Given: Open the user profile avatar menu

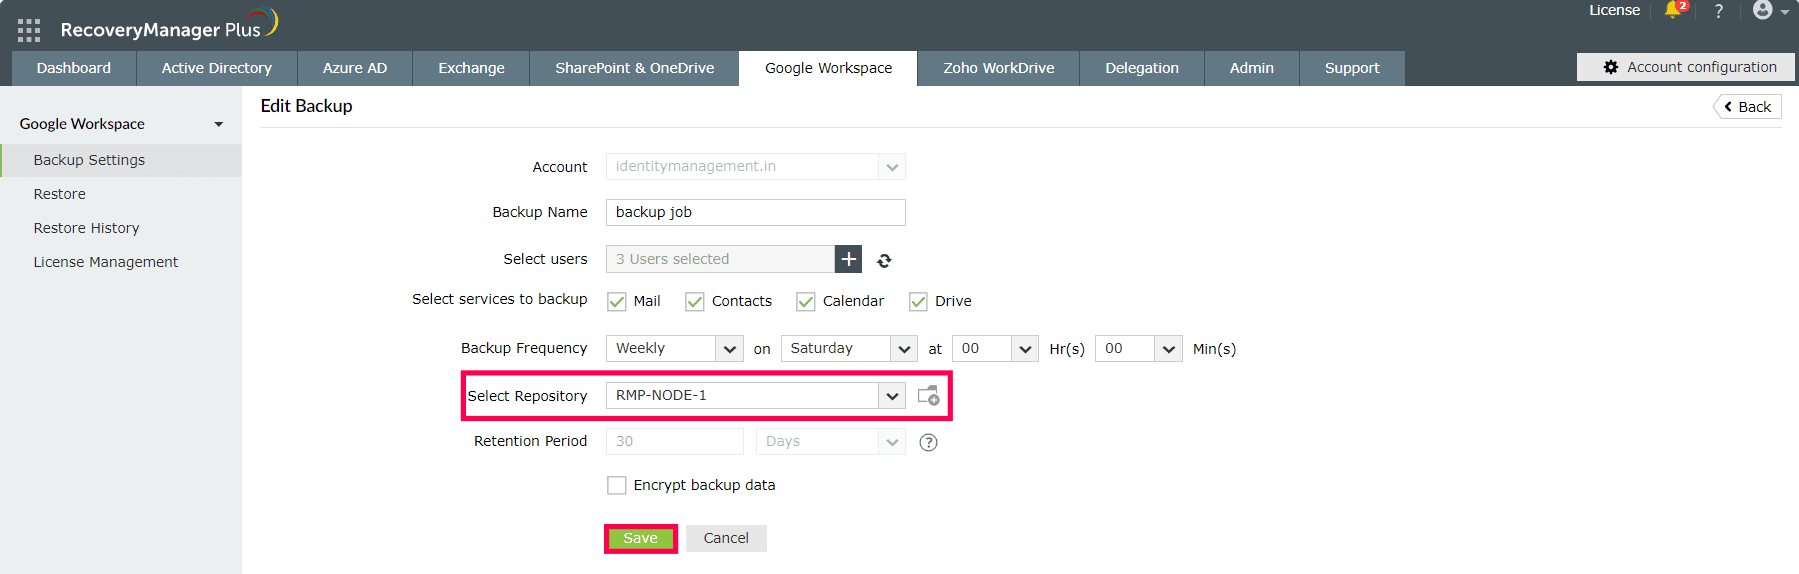Looking at the screenshot, I should pos(1769,10).
